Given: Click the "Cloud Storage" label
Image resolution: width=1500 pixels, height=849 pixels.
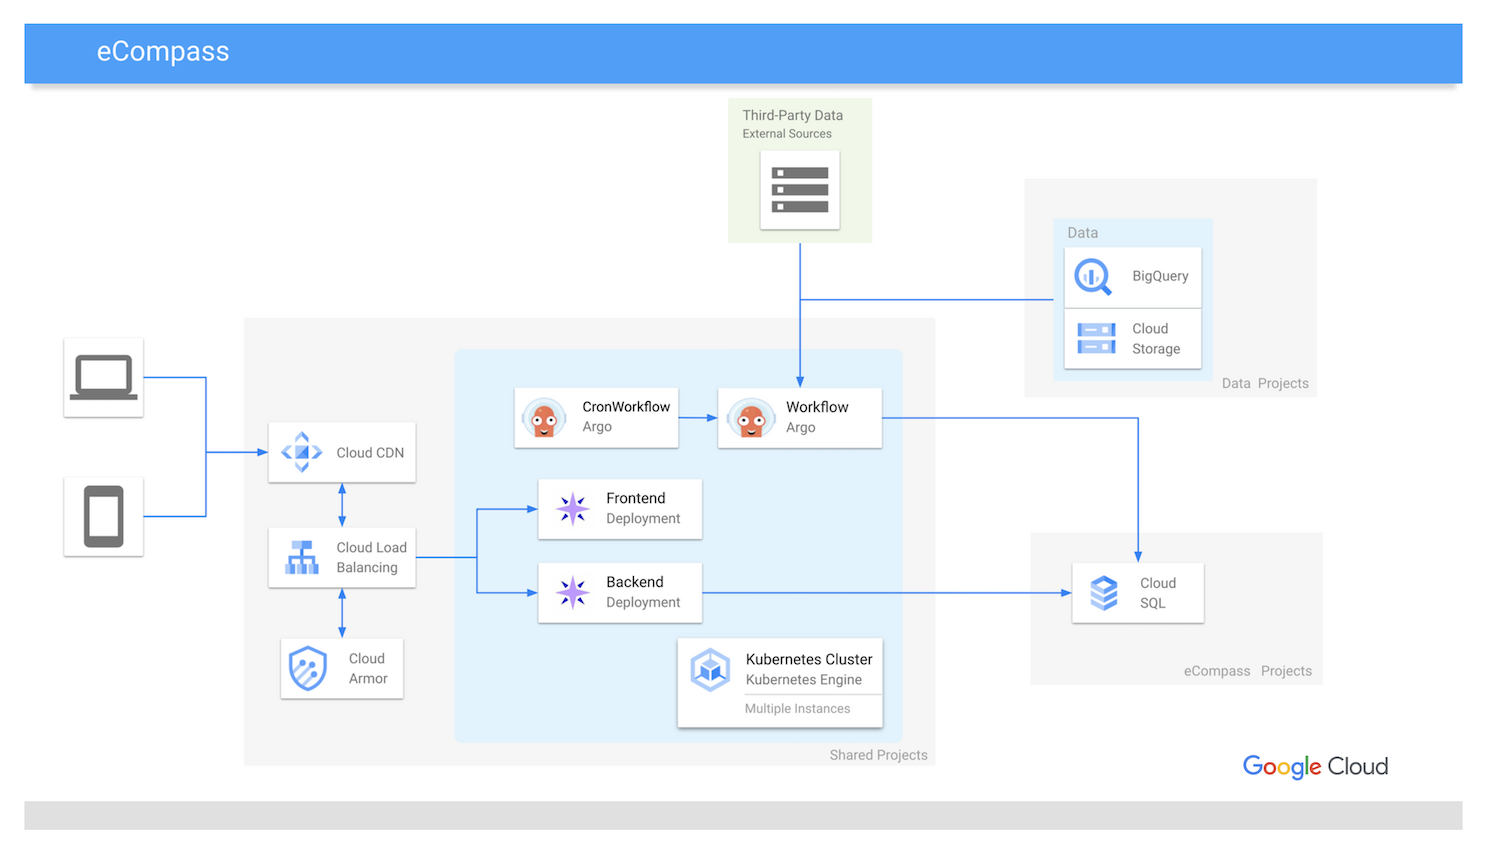Looking at the screenshot, I should (x=1156, y=338).
